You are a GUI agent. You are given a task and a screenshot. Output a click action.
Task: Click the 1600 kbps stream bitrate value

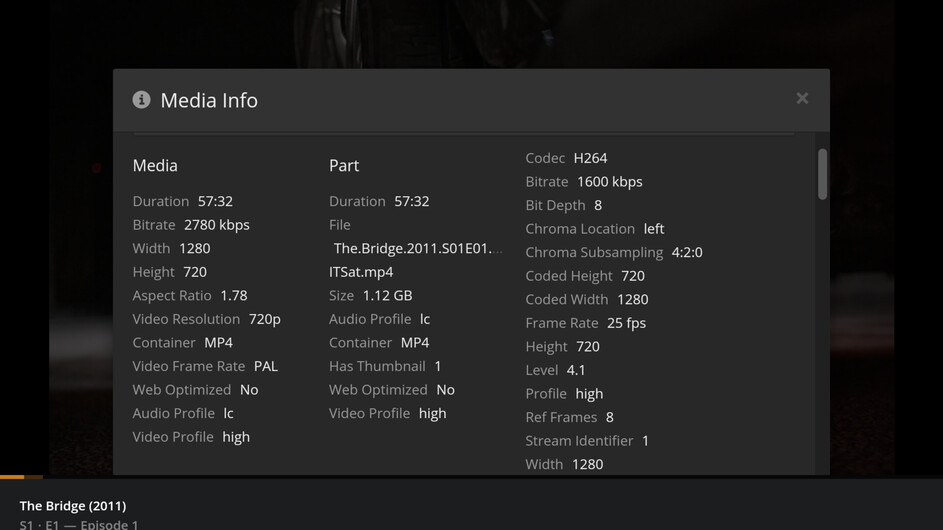(610, 182)
